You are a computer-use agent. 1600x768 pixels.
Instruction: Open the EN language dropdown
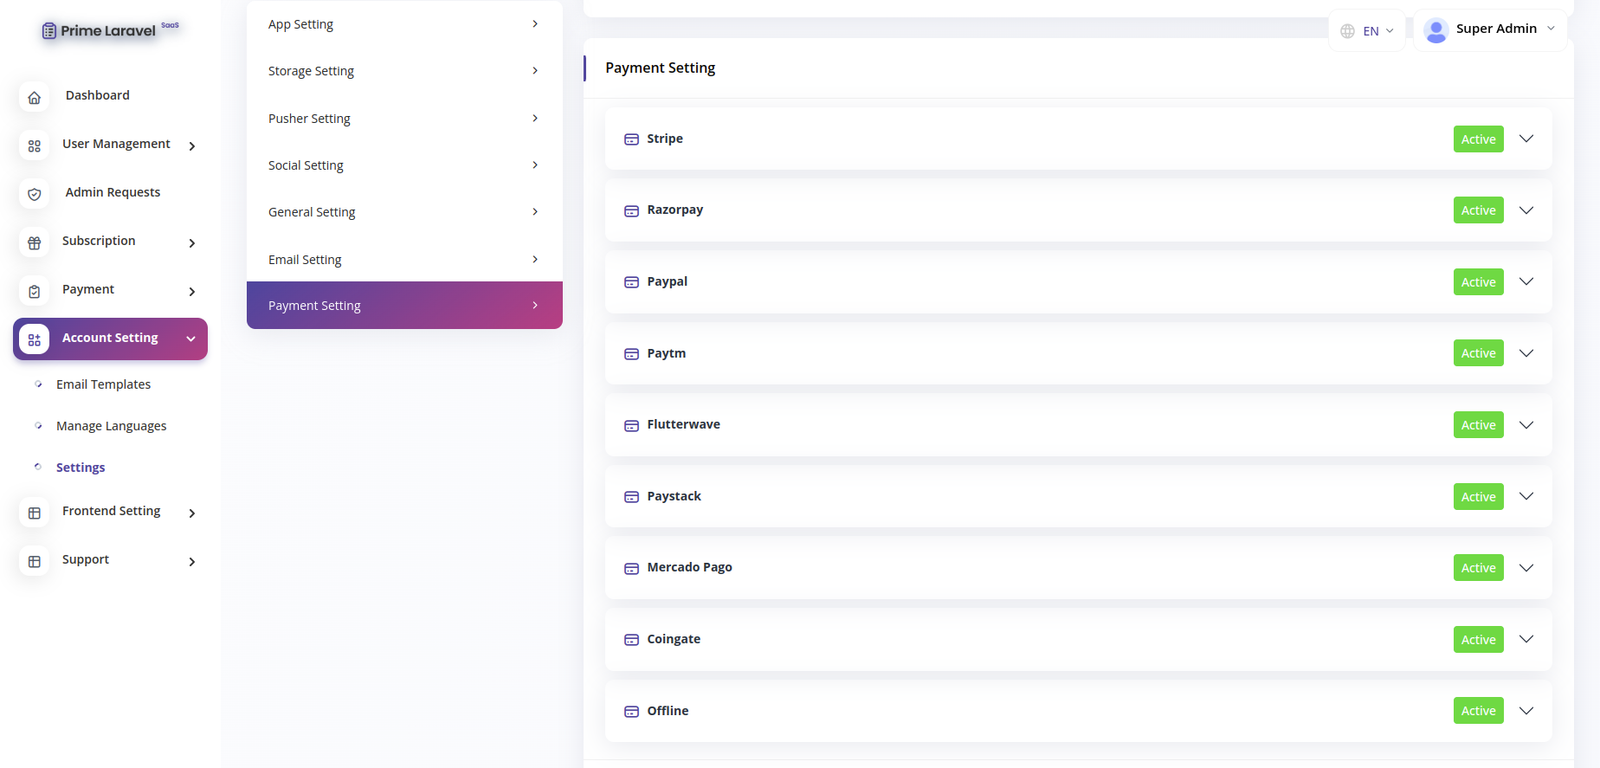click(1367, 31)
